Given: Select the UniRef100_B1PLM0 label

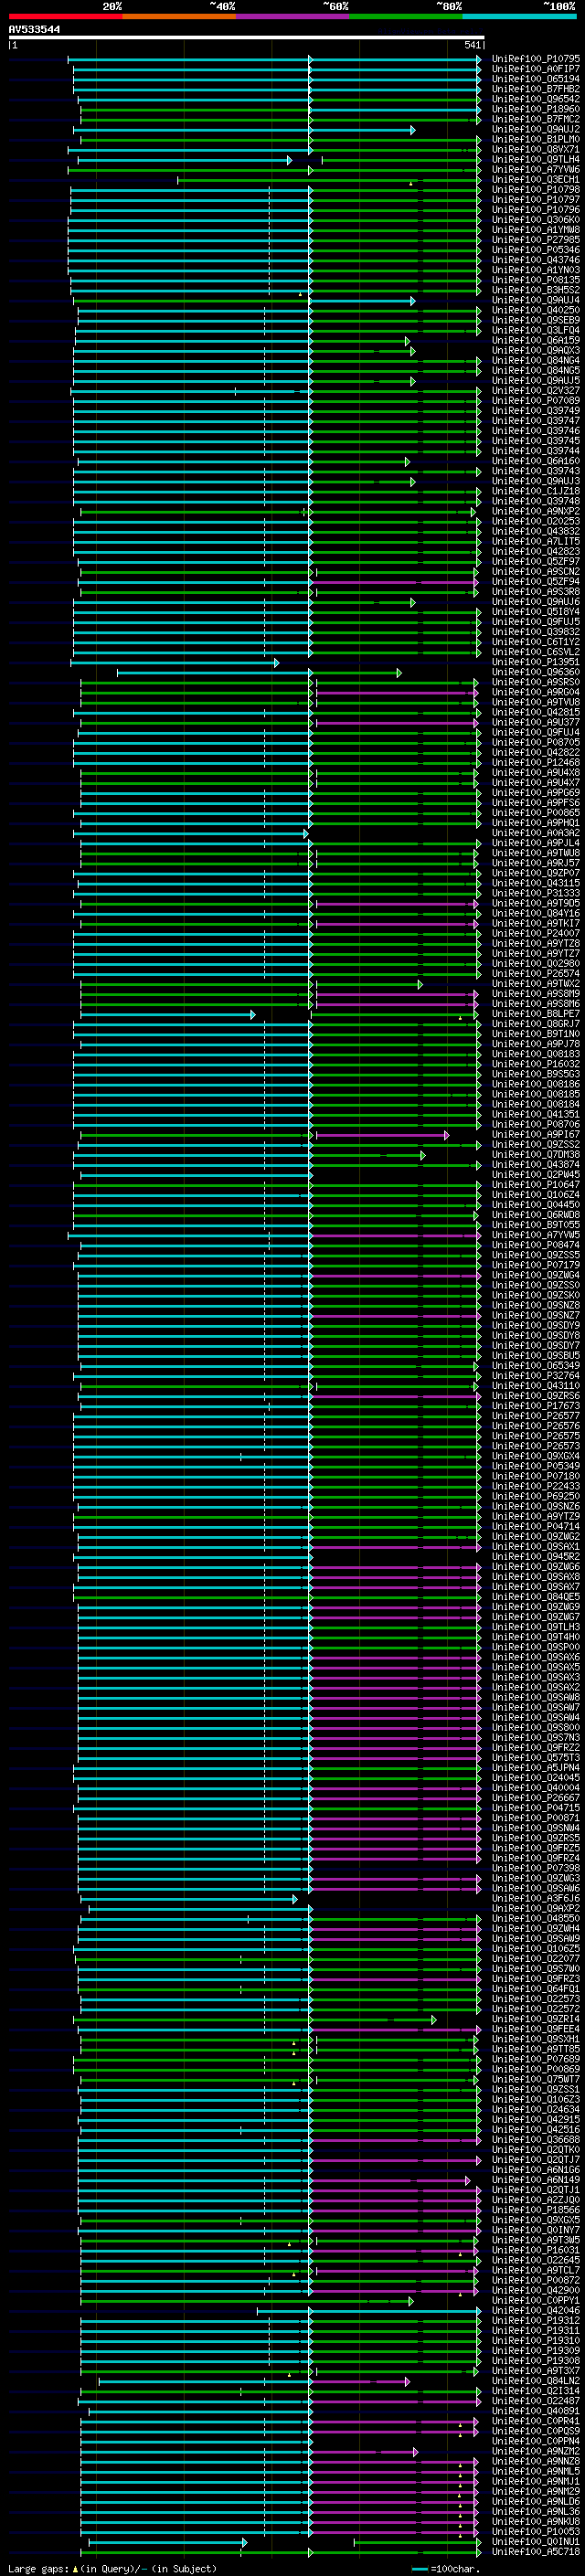Looking at the screenshot, I should pyautogui.click(x=536, y=139).
